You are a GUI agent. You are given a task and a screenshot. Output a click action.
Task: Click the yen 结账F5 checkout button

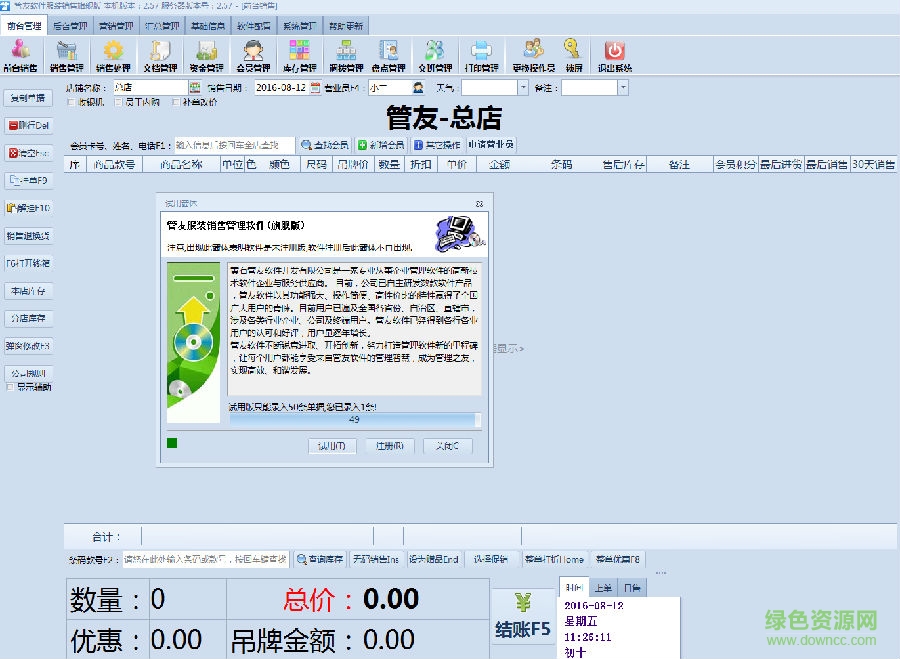[x=522, y=617]
